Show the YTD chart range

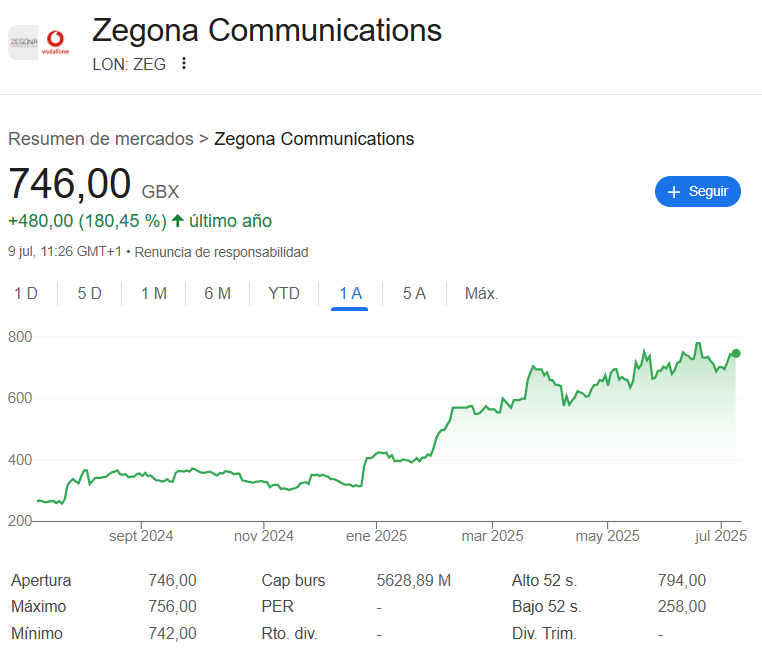pos(285,293)
